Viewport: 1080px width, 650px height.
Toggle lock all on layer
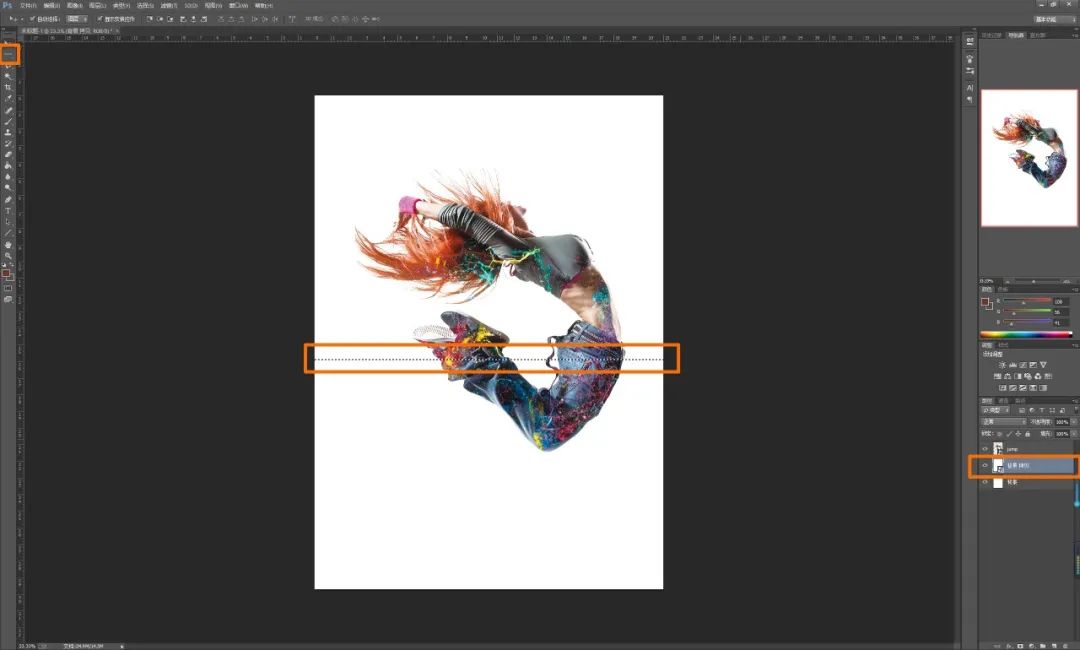[x=1028, y=434]
